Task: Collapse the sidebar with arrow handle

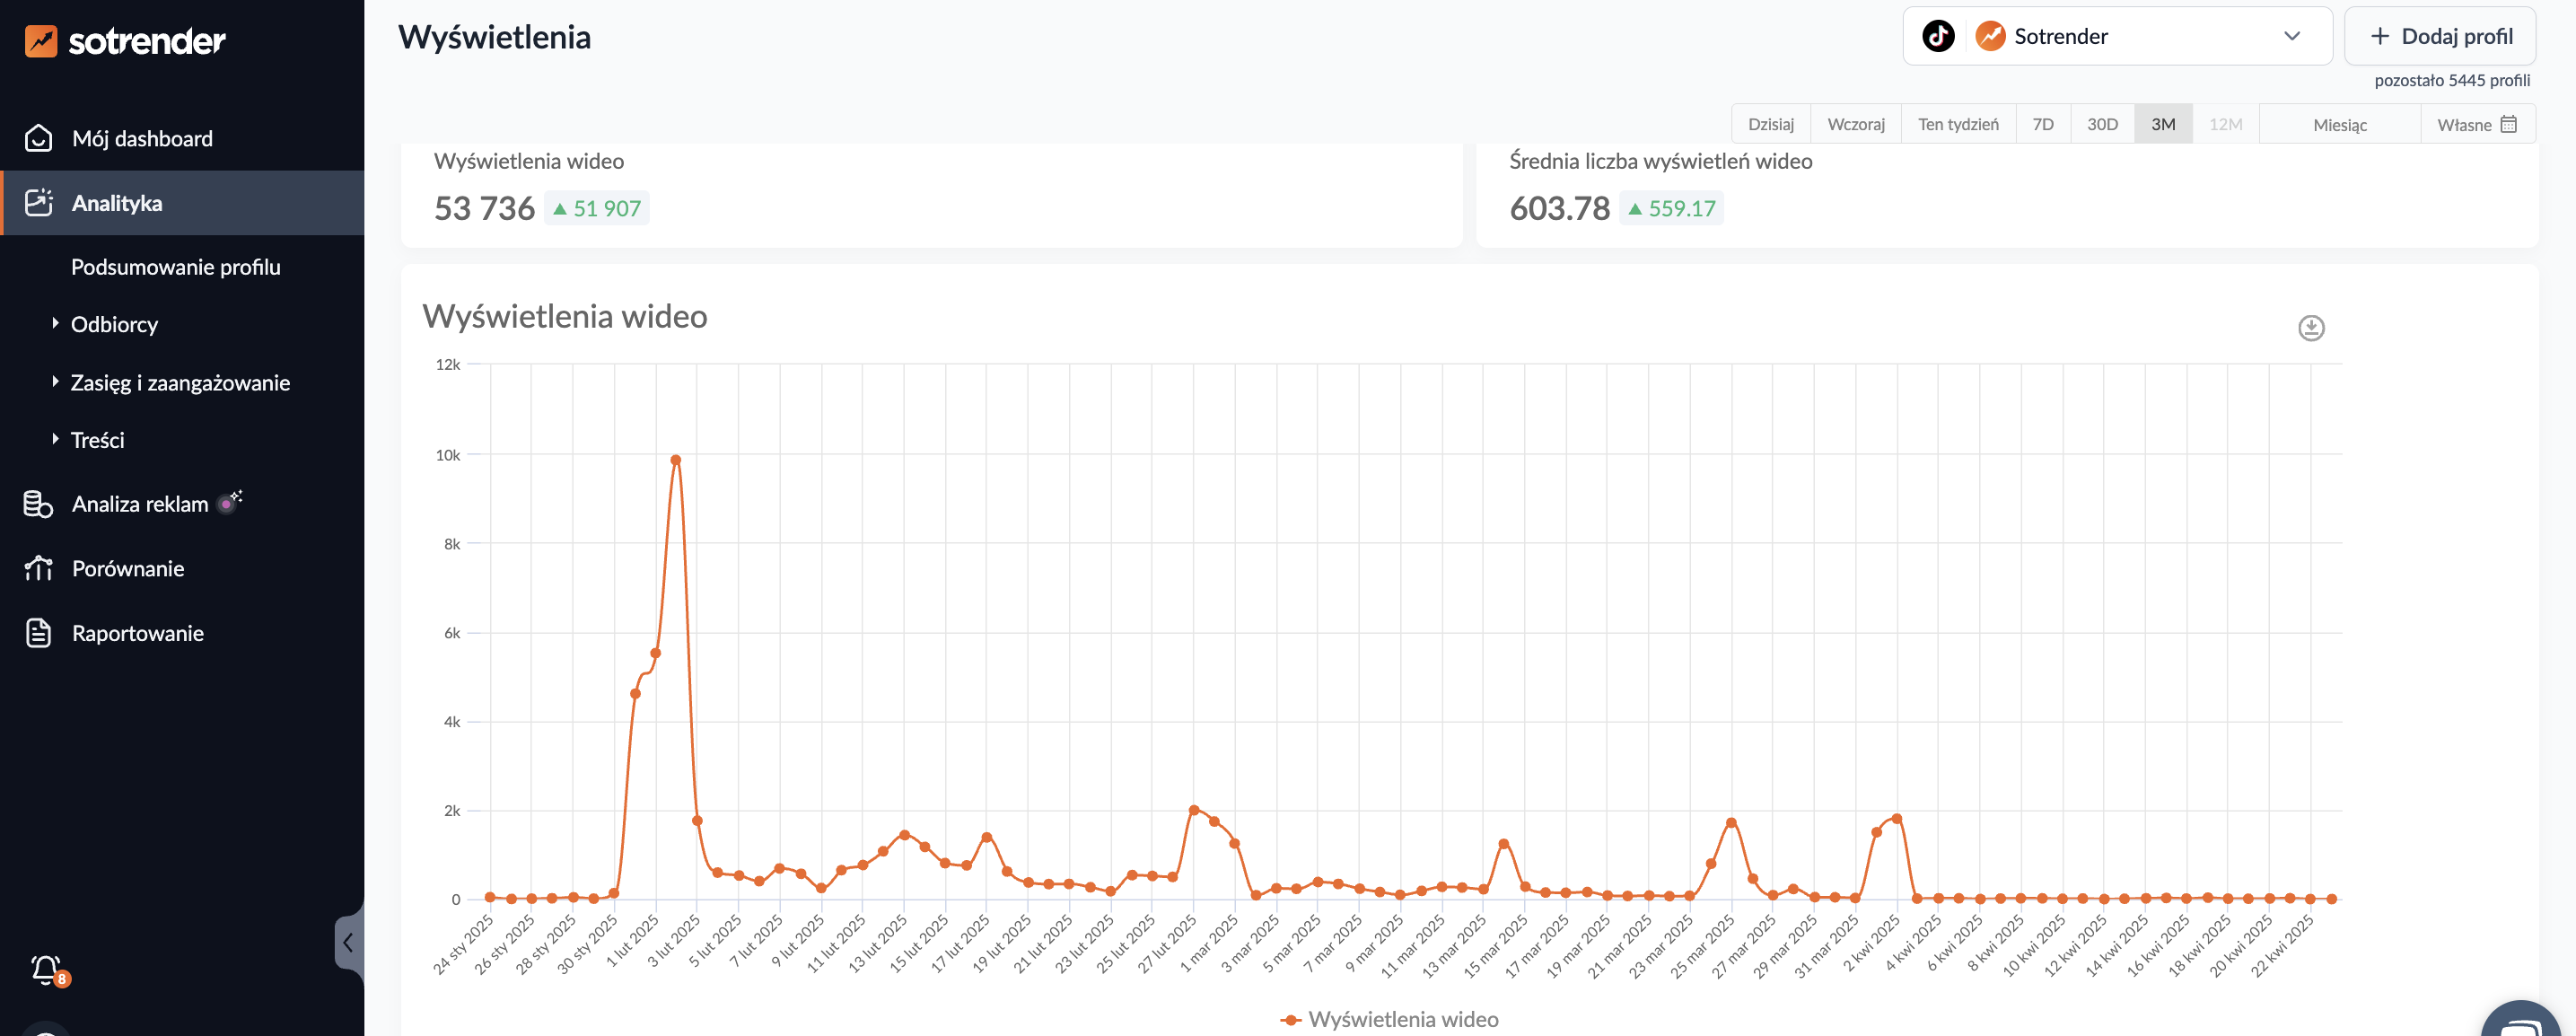Action: coord(347,942)
